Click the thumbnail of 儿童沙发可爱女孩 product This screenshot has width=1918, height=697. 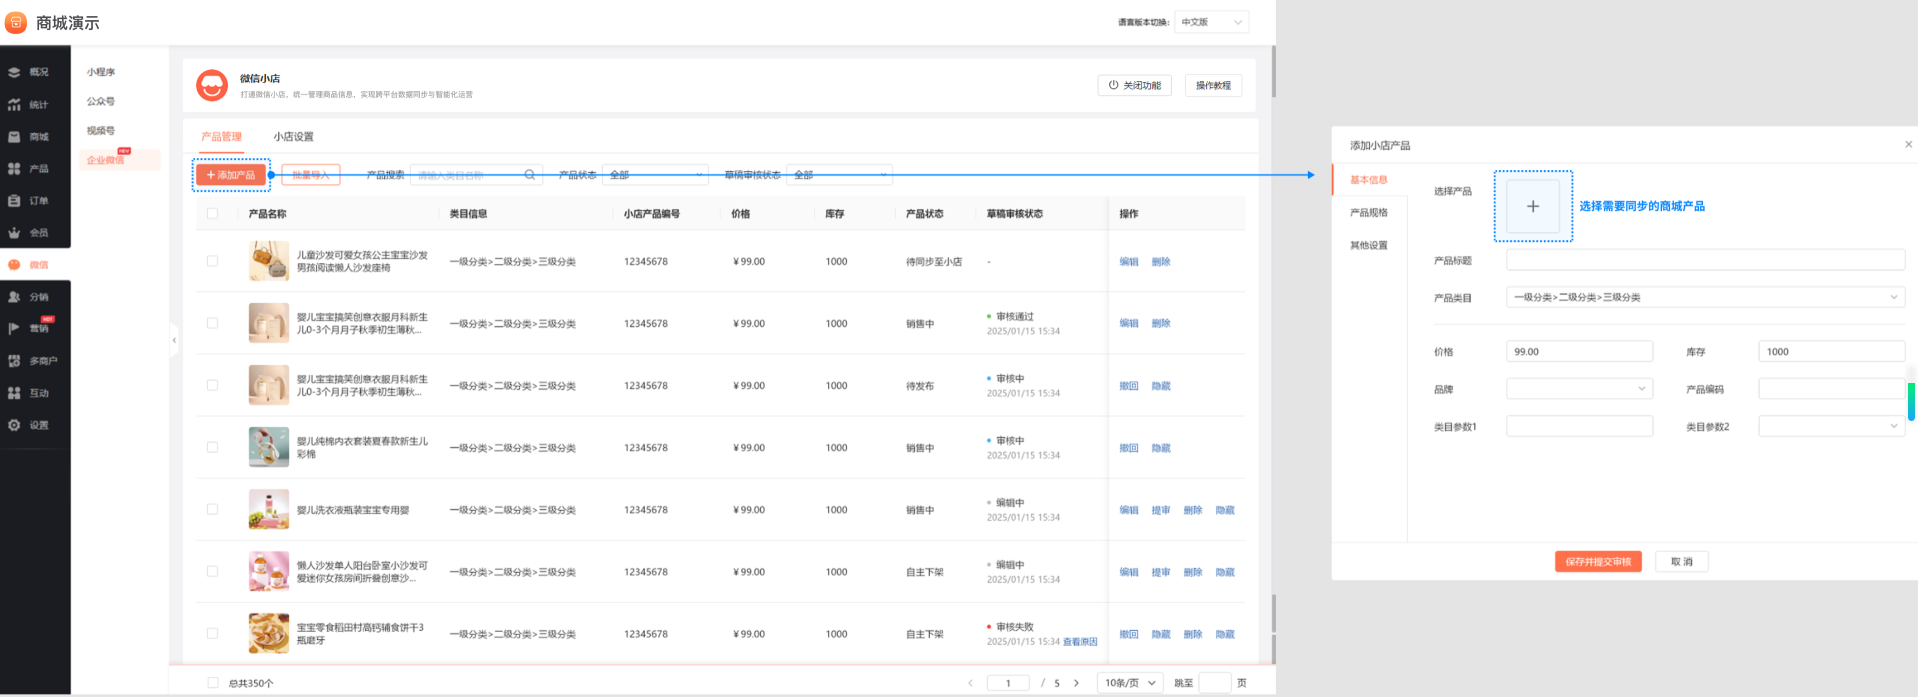(x=269, y=261)
